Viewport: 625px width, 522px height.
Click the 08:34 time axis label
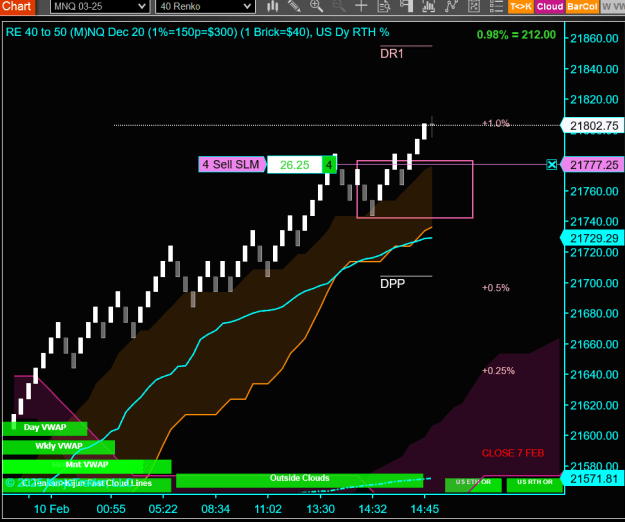click(x=216, y=509)
